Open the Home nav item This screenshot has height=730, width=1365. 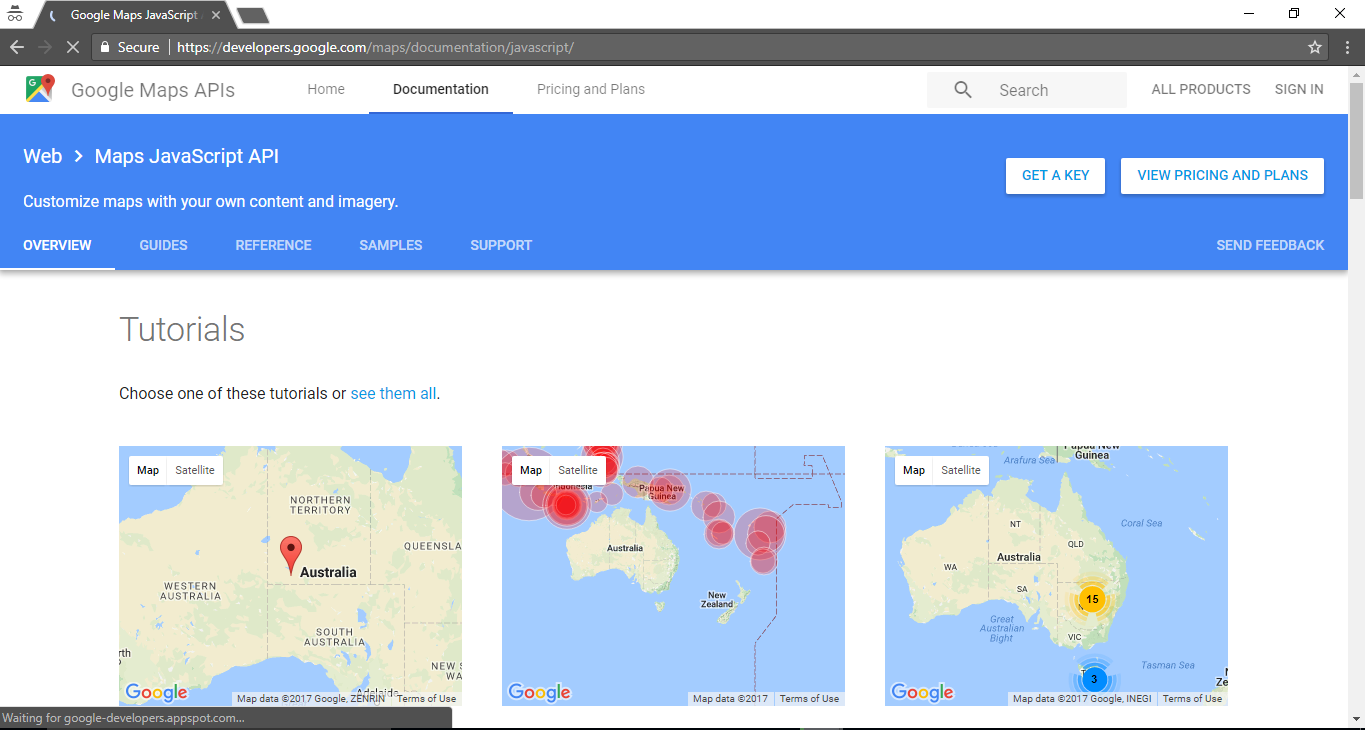(x=326, y=89)
